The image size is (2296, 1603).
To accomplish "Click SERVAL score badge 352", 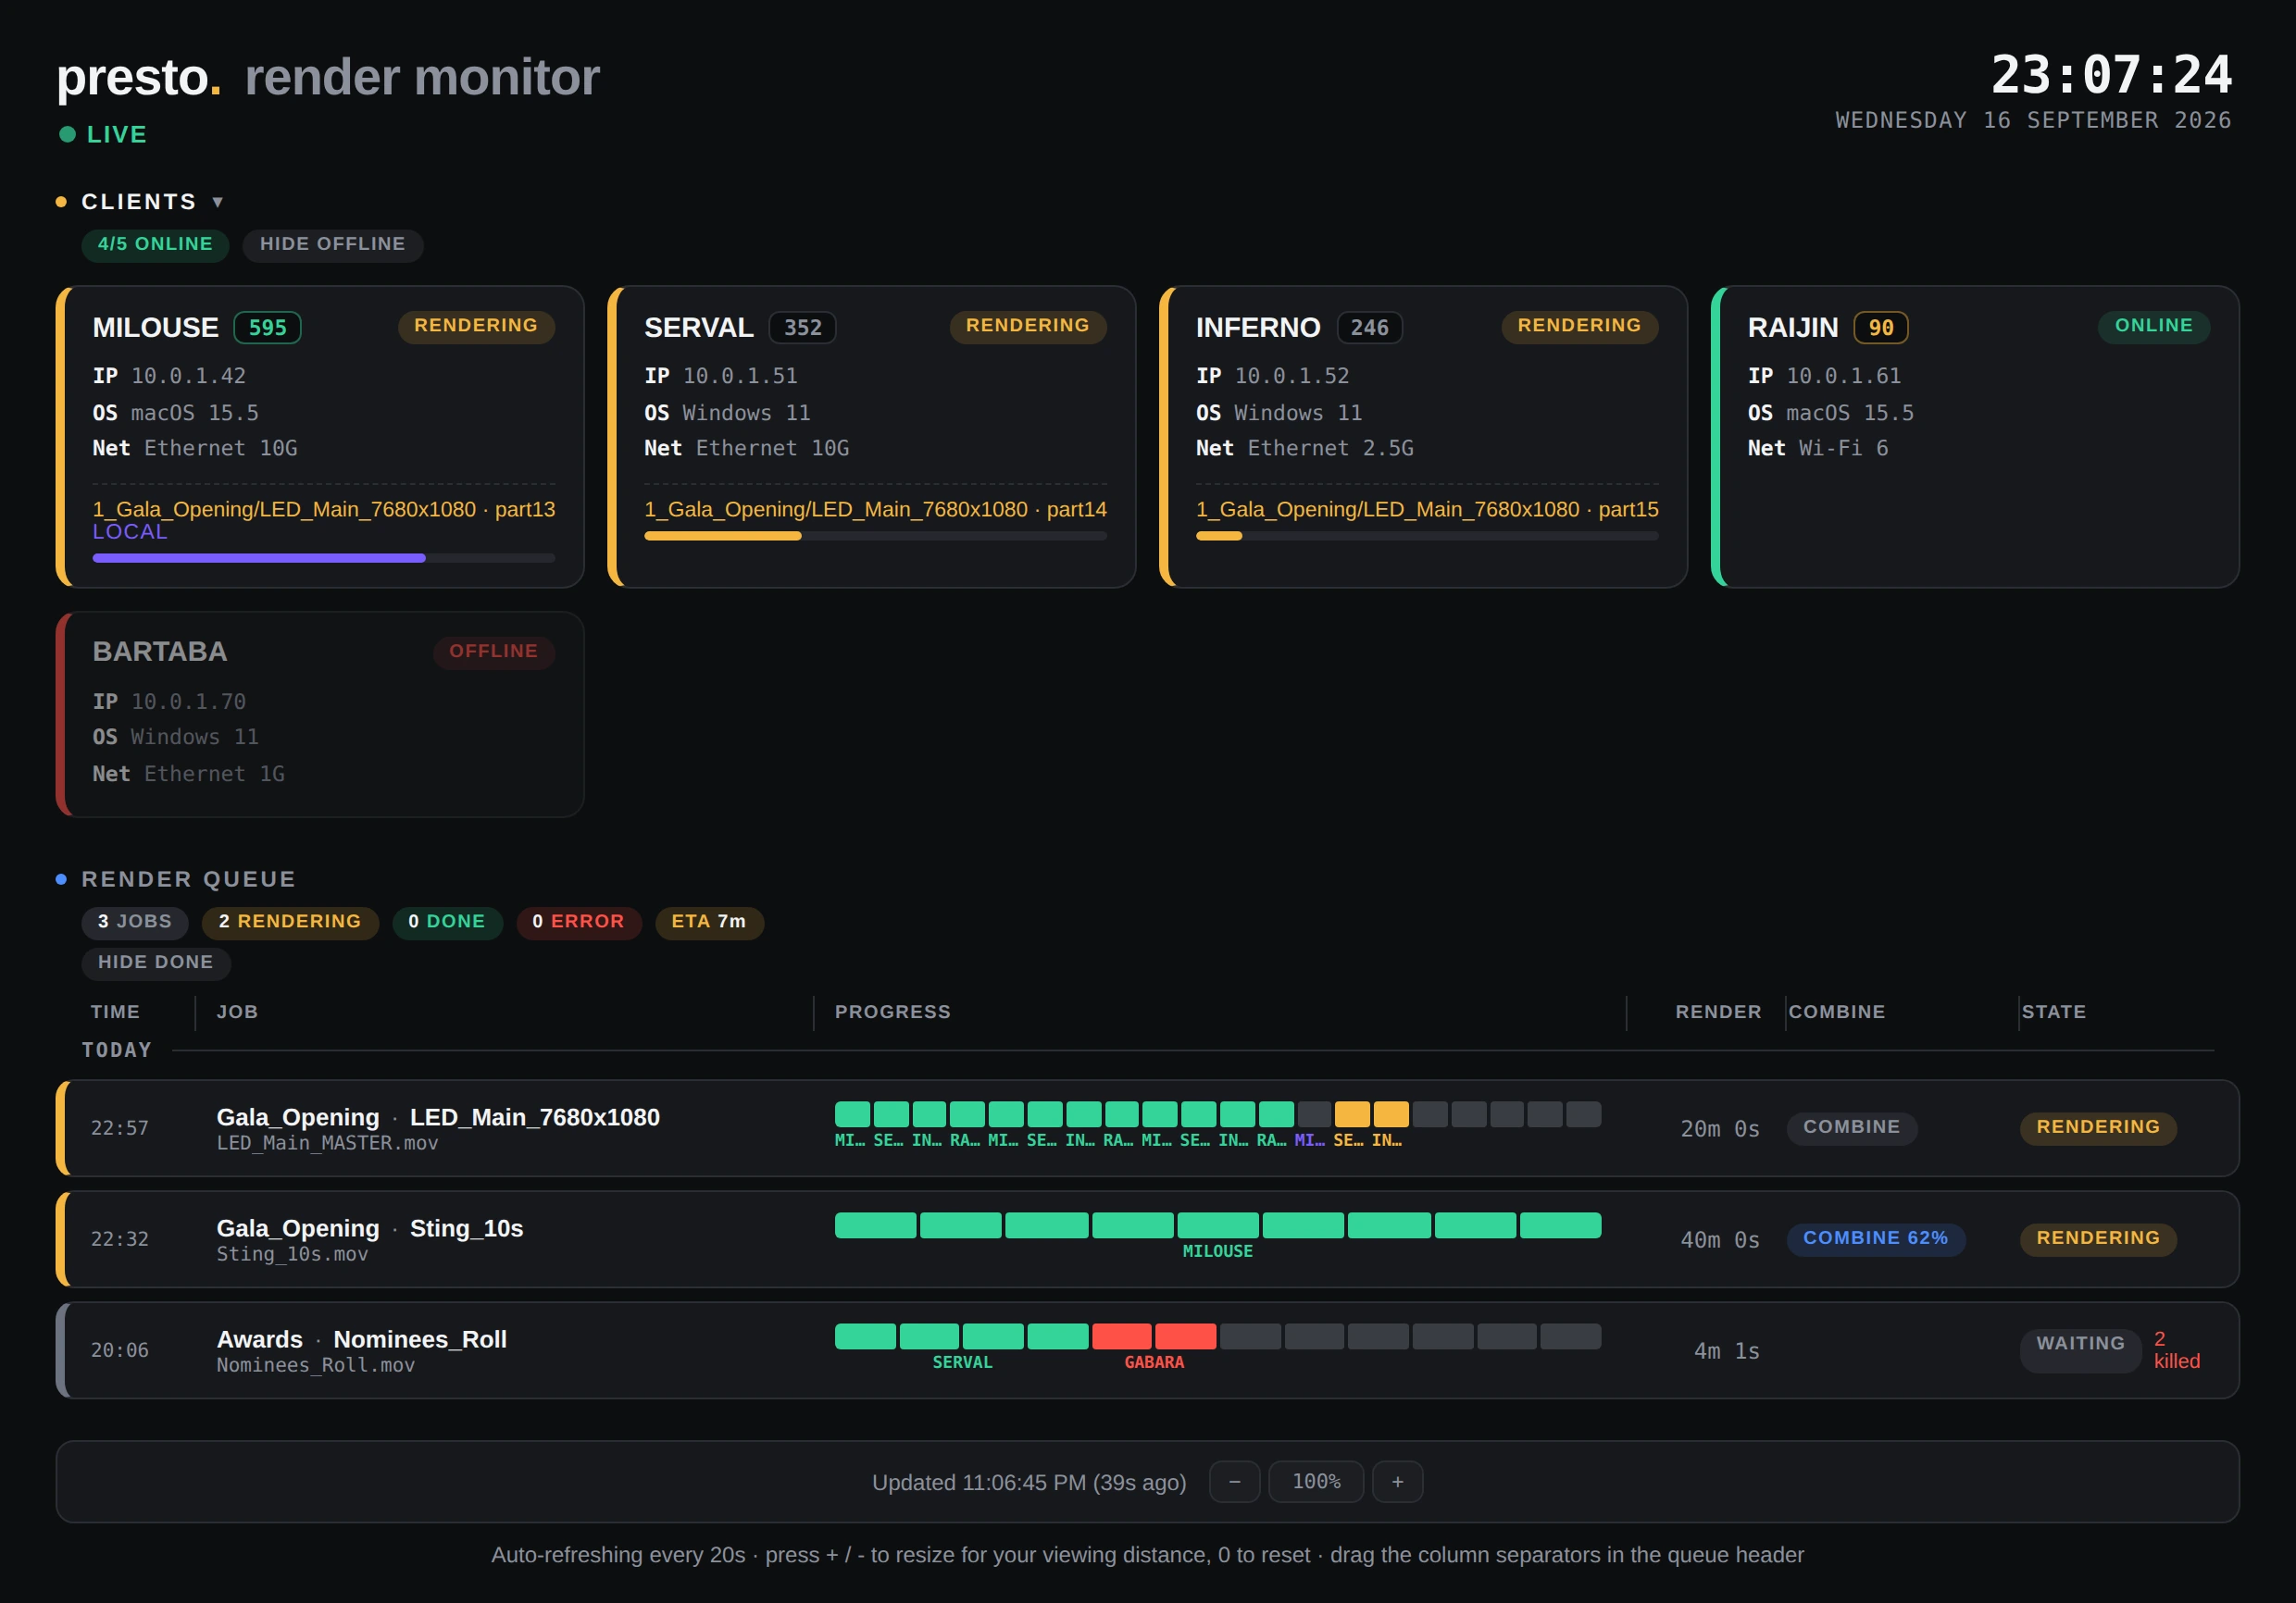I will point(802,328).
